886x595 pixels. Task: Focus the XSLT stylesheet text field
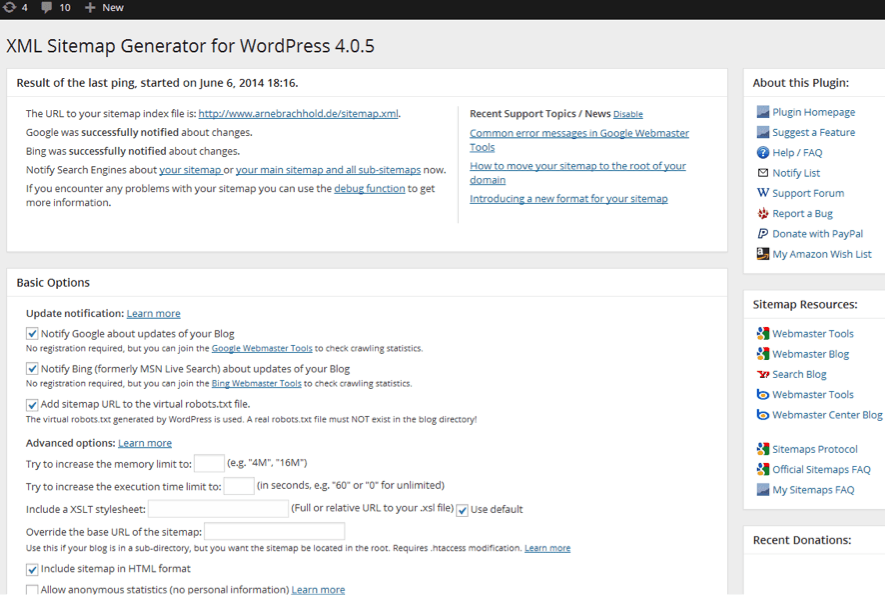pos(218,509)
